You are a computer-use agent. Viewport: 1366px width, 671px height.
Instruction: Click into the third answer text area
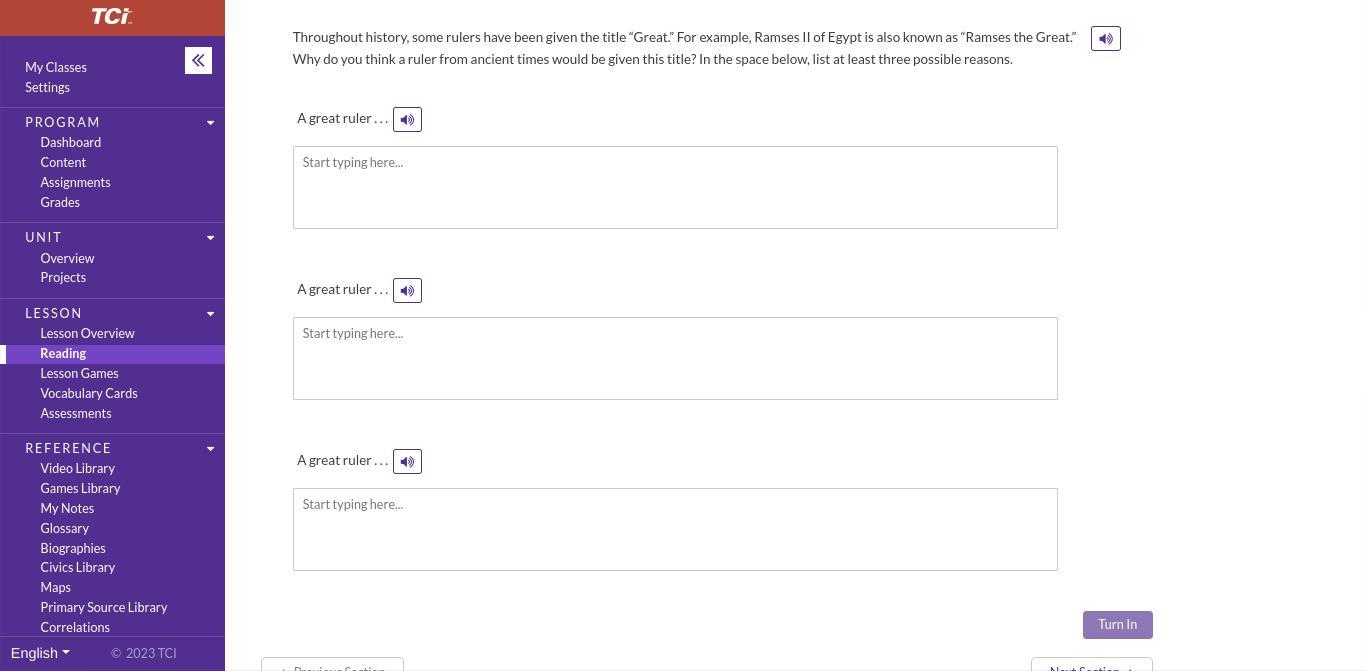[675, 530]
